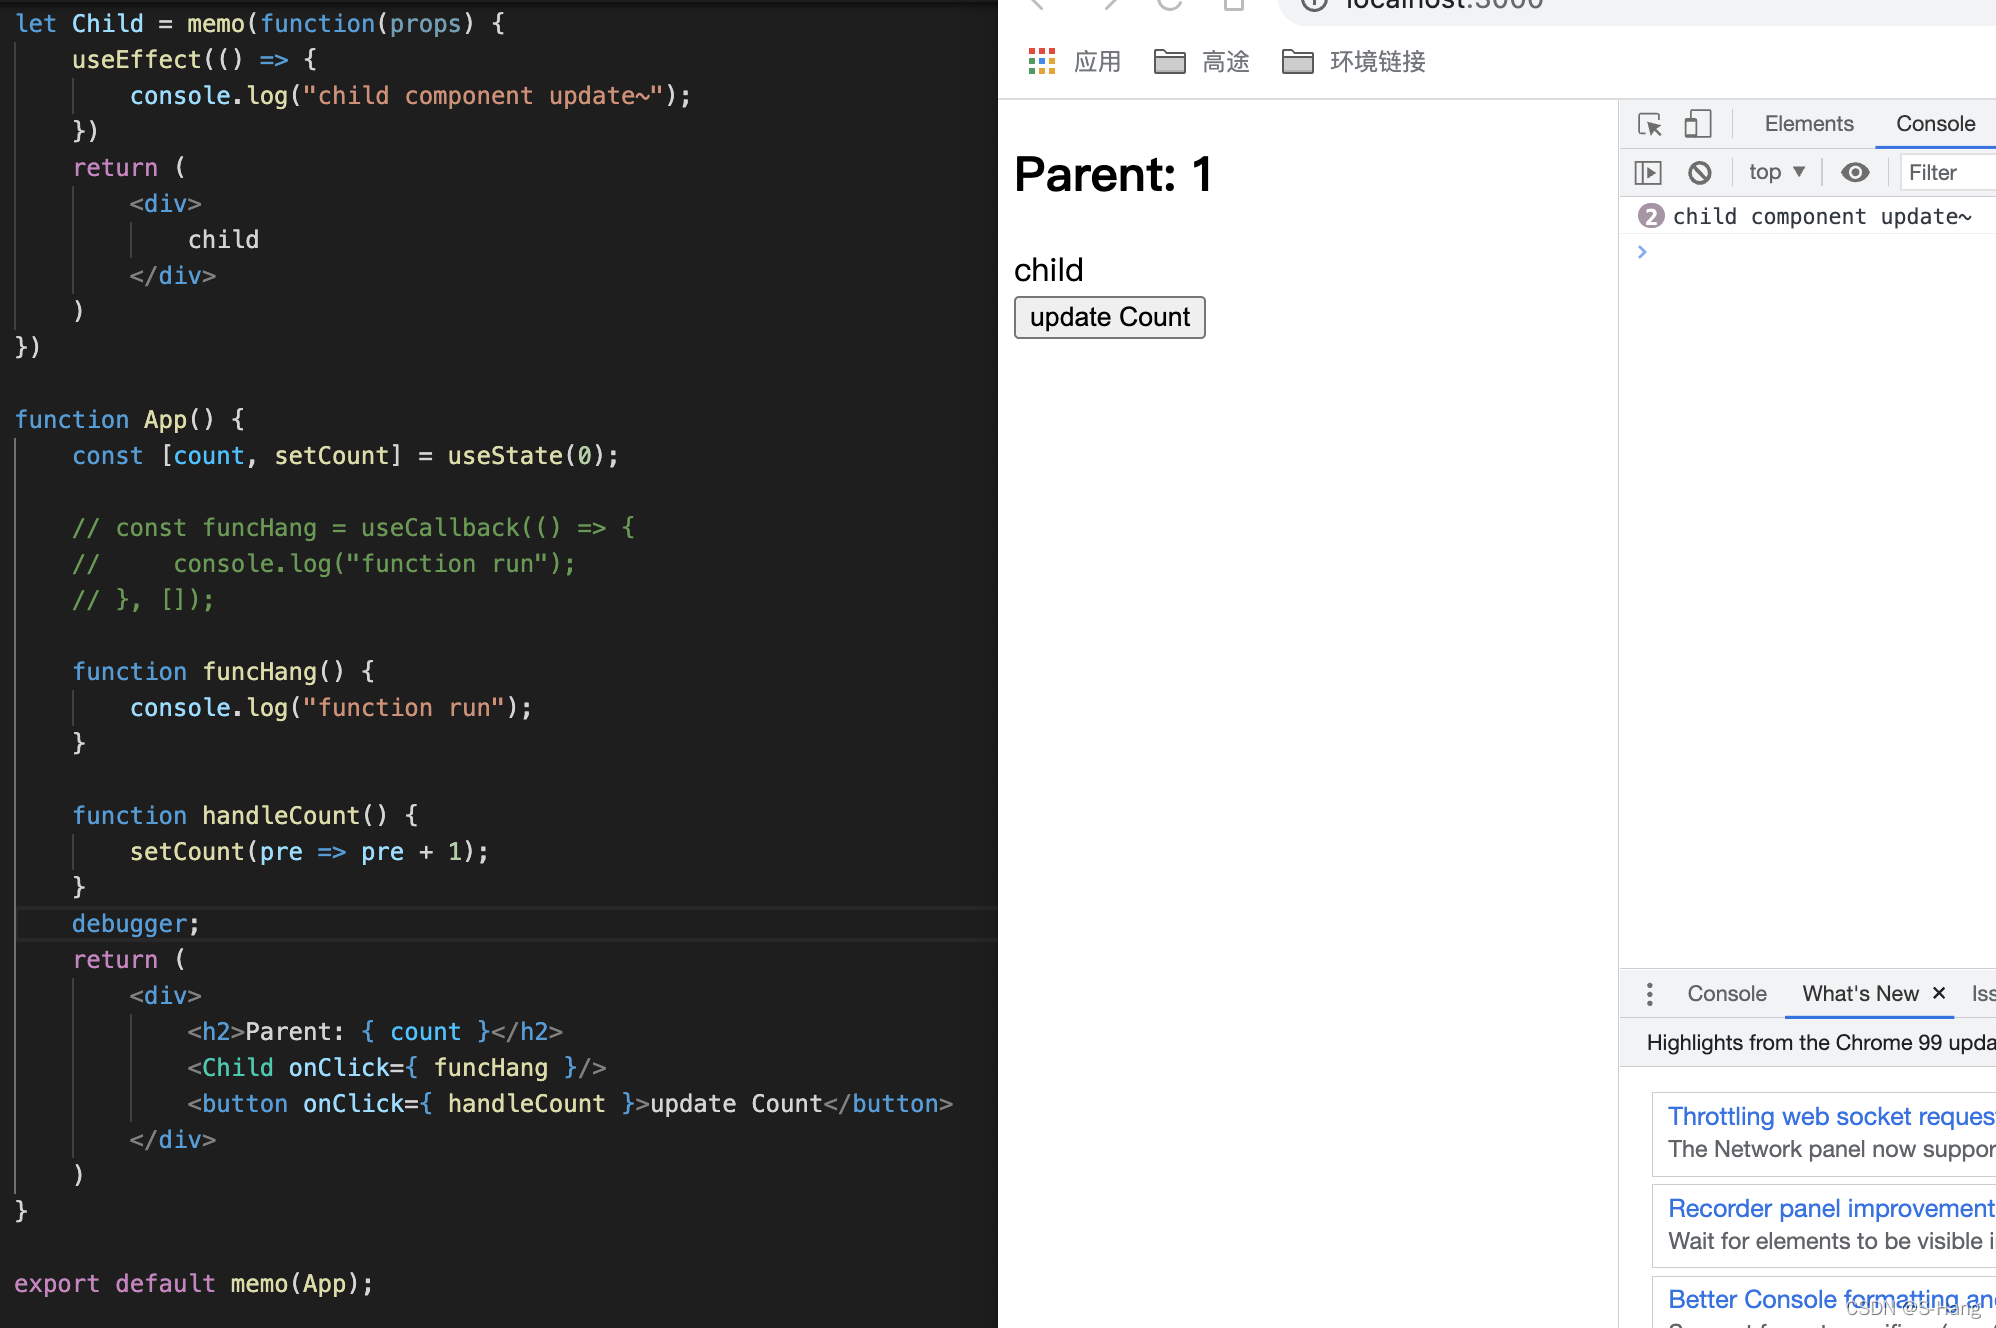
Task: Open the 高途 bookmark folder
Action: (1202, 62)
